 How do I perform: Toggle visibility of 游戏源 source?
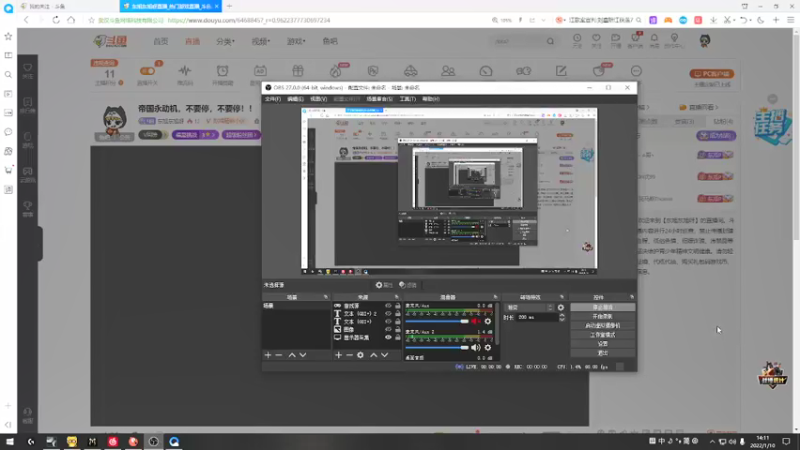(388, 306)
